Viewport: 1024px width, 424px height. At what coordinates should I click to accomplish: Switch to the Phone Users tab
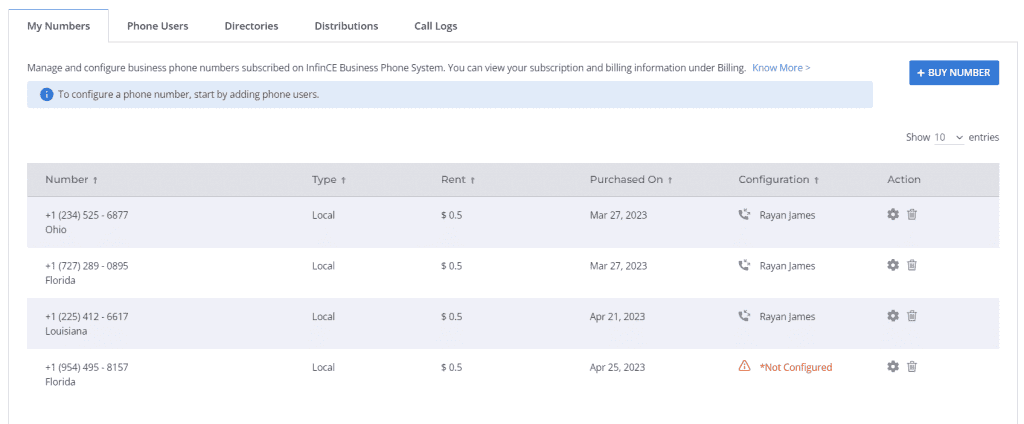[x=157, y=26]
